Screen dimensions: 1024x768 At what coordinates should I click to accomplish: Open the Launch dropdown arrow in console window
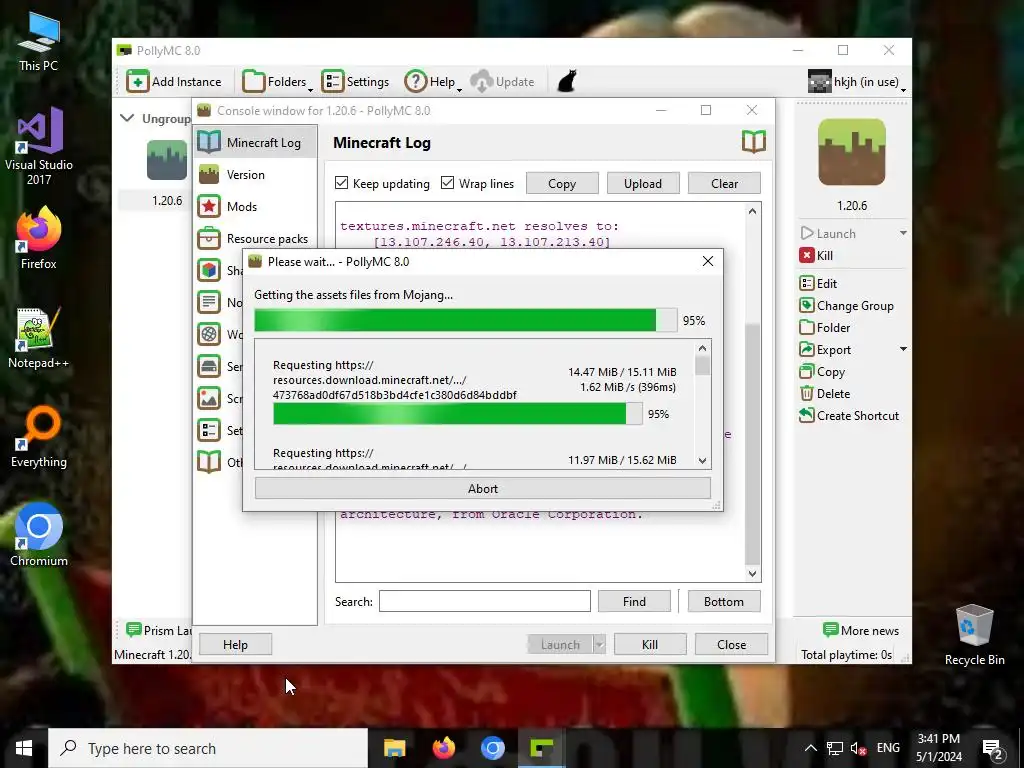coord(599,645)
